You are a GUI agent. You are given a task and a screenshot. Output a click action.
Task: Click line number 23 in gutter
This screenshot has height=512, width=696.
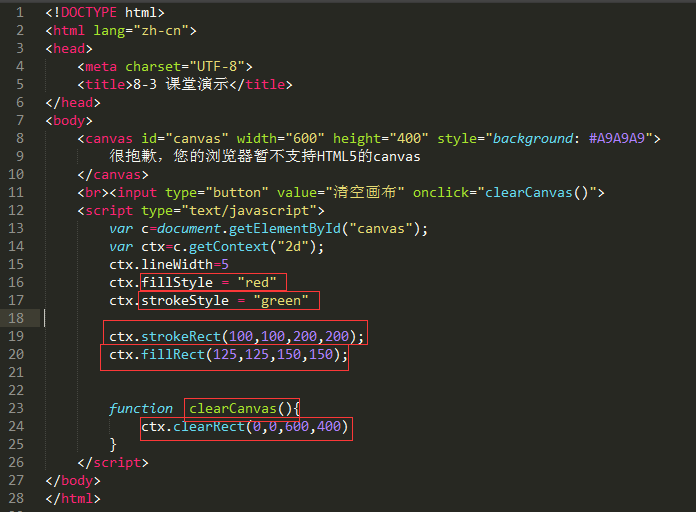click(16, 409)
